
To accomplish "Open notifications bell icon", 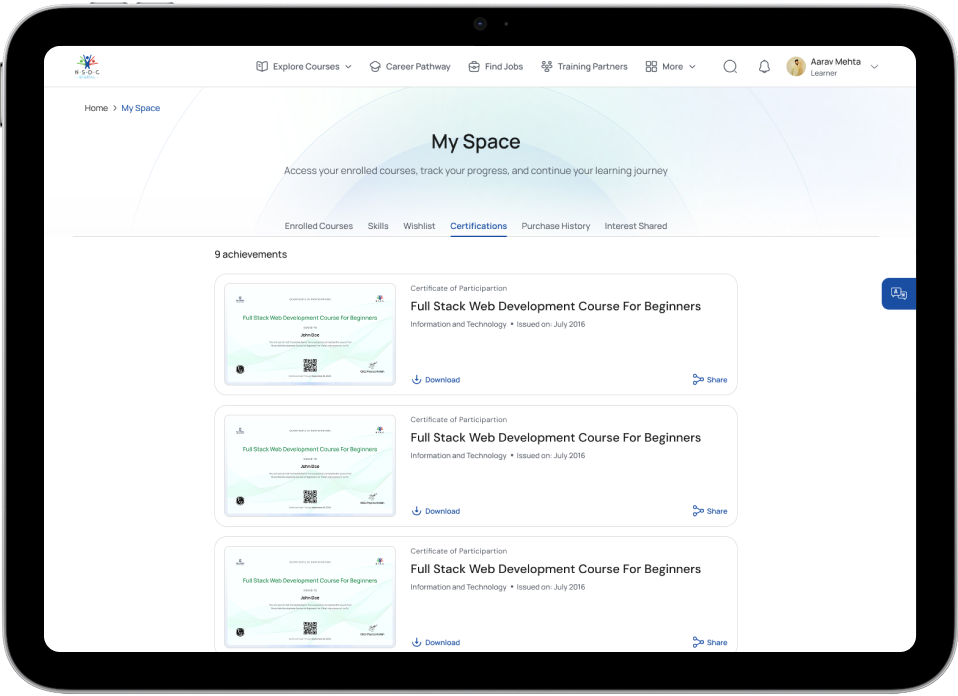I will [764, 67].
